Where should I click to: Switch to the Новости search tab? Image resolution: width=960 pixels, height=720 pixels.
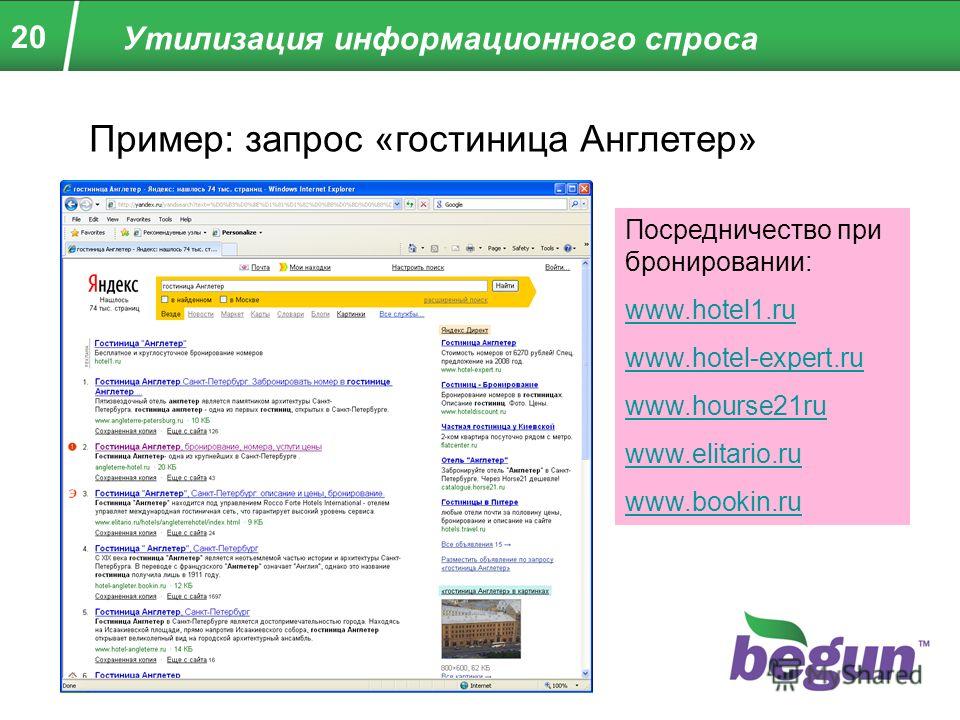(x=200, y=314)
